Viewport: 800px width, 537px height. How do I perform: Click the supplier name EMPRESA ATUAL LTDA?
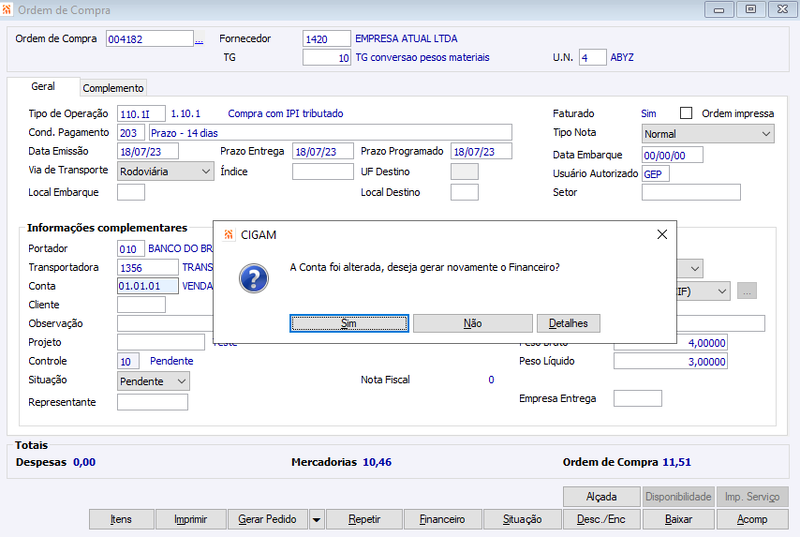pyautogui.click(x=406, y=39)
